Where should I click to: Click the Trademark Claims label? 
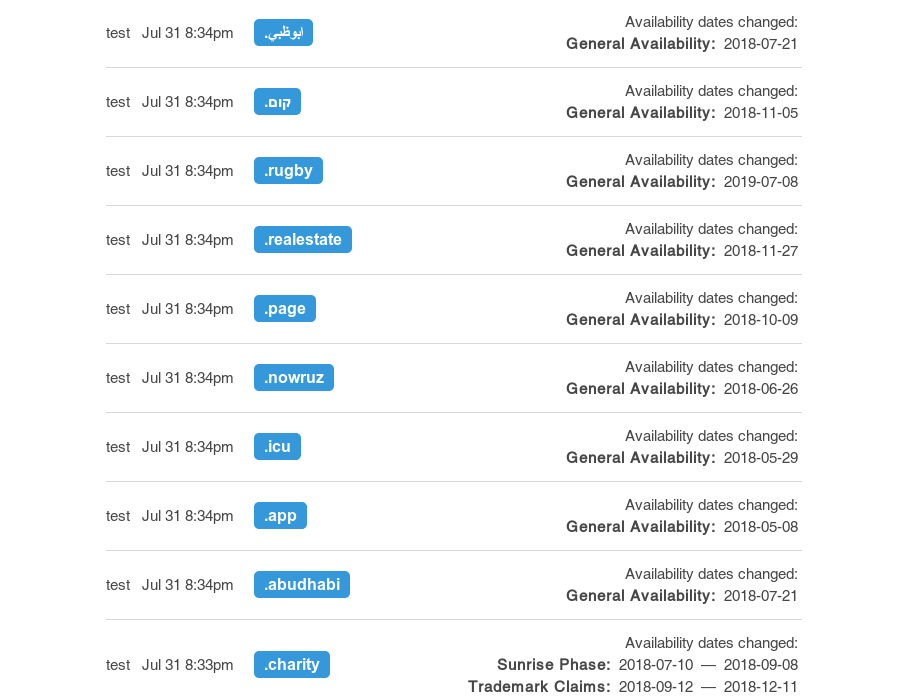click(x=539, y=687)
